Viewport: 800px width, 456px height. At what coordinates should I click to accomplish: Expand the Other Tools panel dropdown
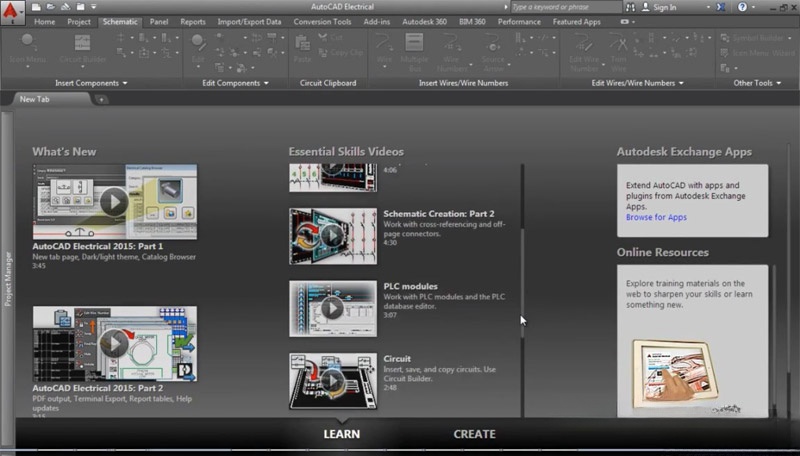[779, 83]
